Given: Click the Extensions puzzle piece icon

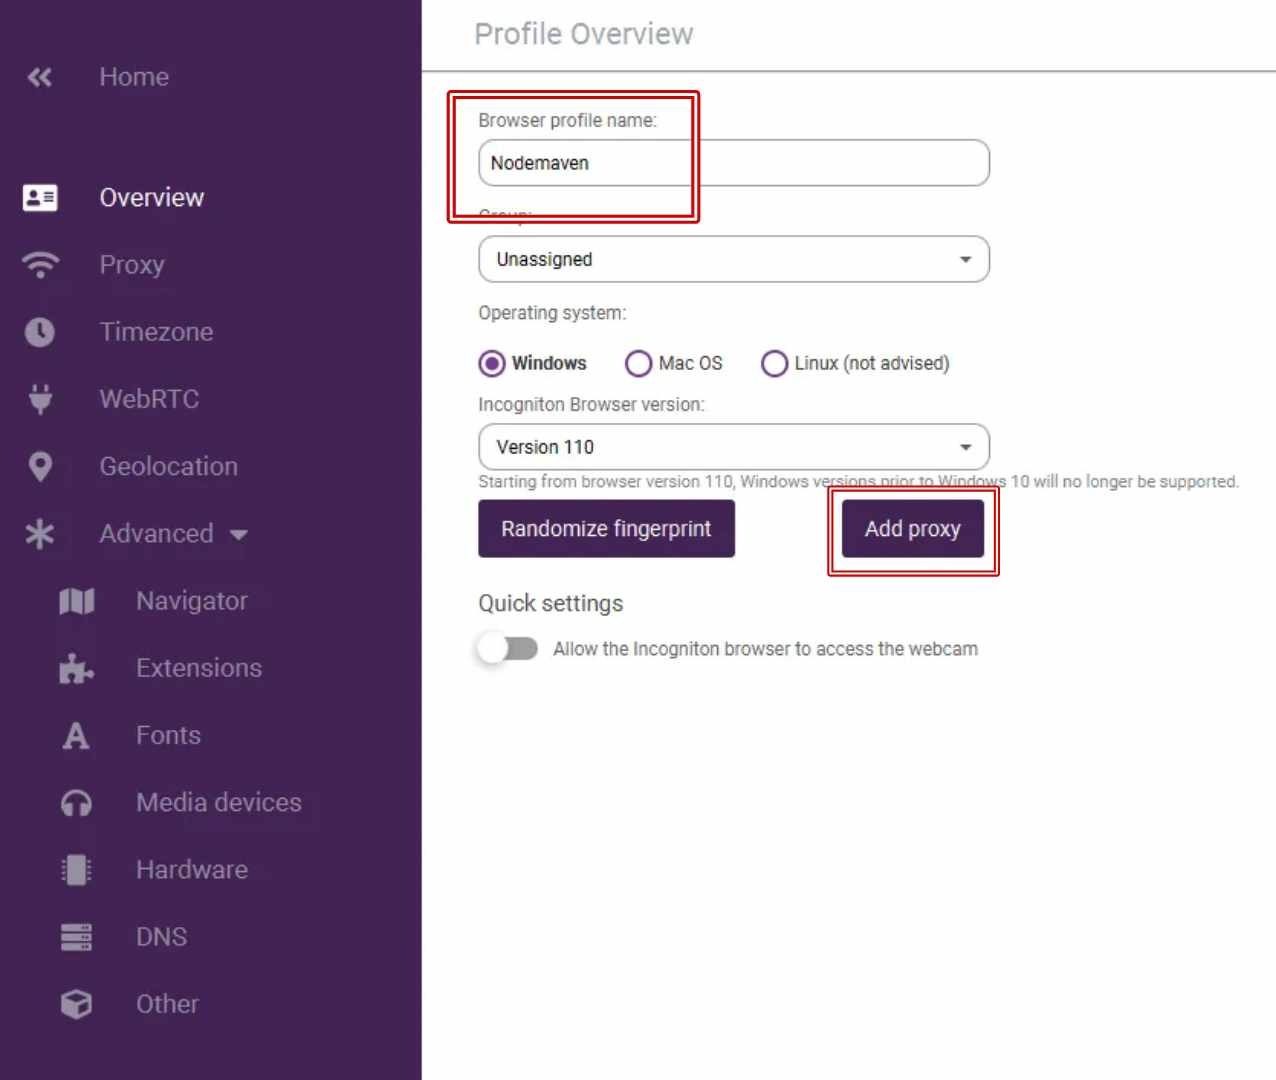Looking at the screenshot, I should [76, 668].
